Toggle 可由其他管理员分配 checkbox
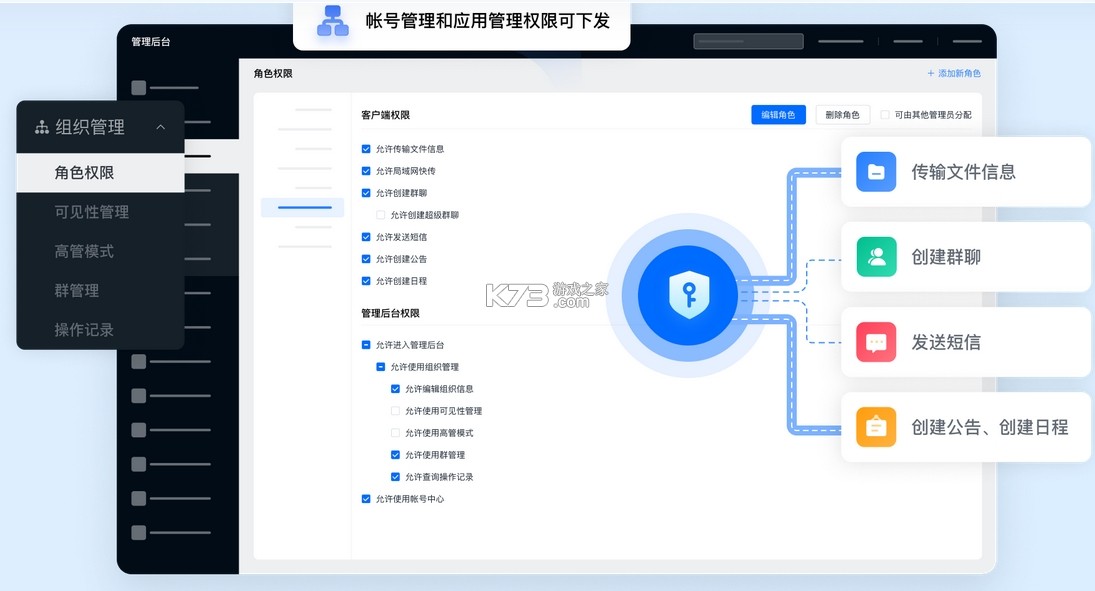The width and height of the screenshot is (1095, 591). 885,115
